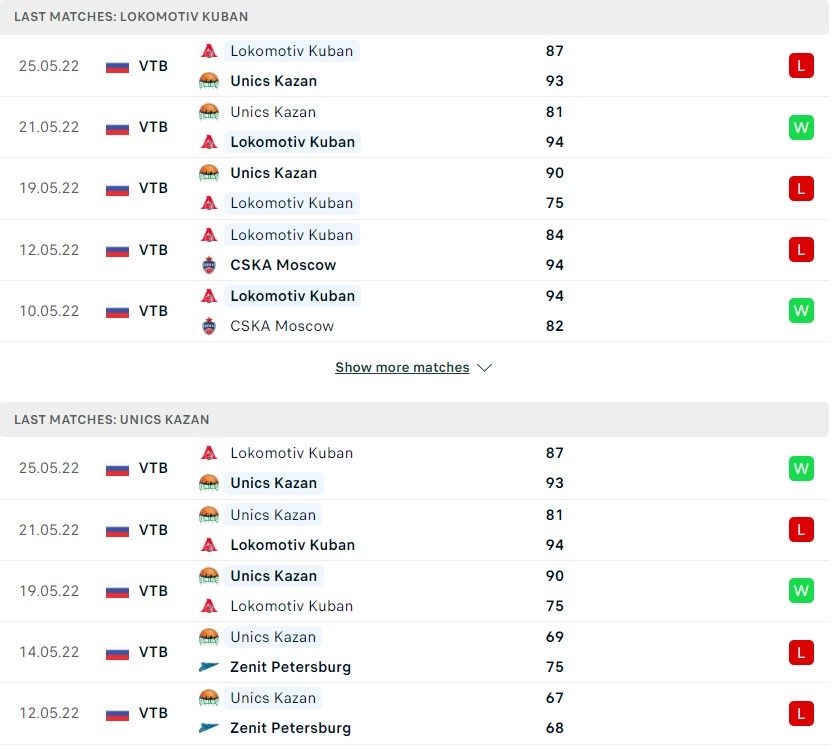Click Zenit Petersburg logo in 14.05.22 match

(209, 667)
